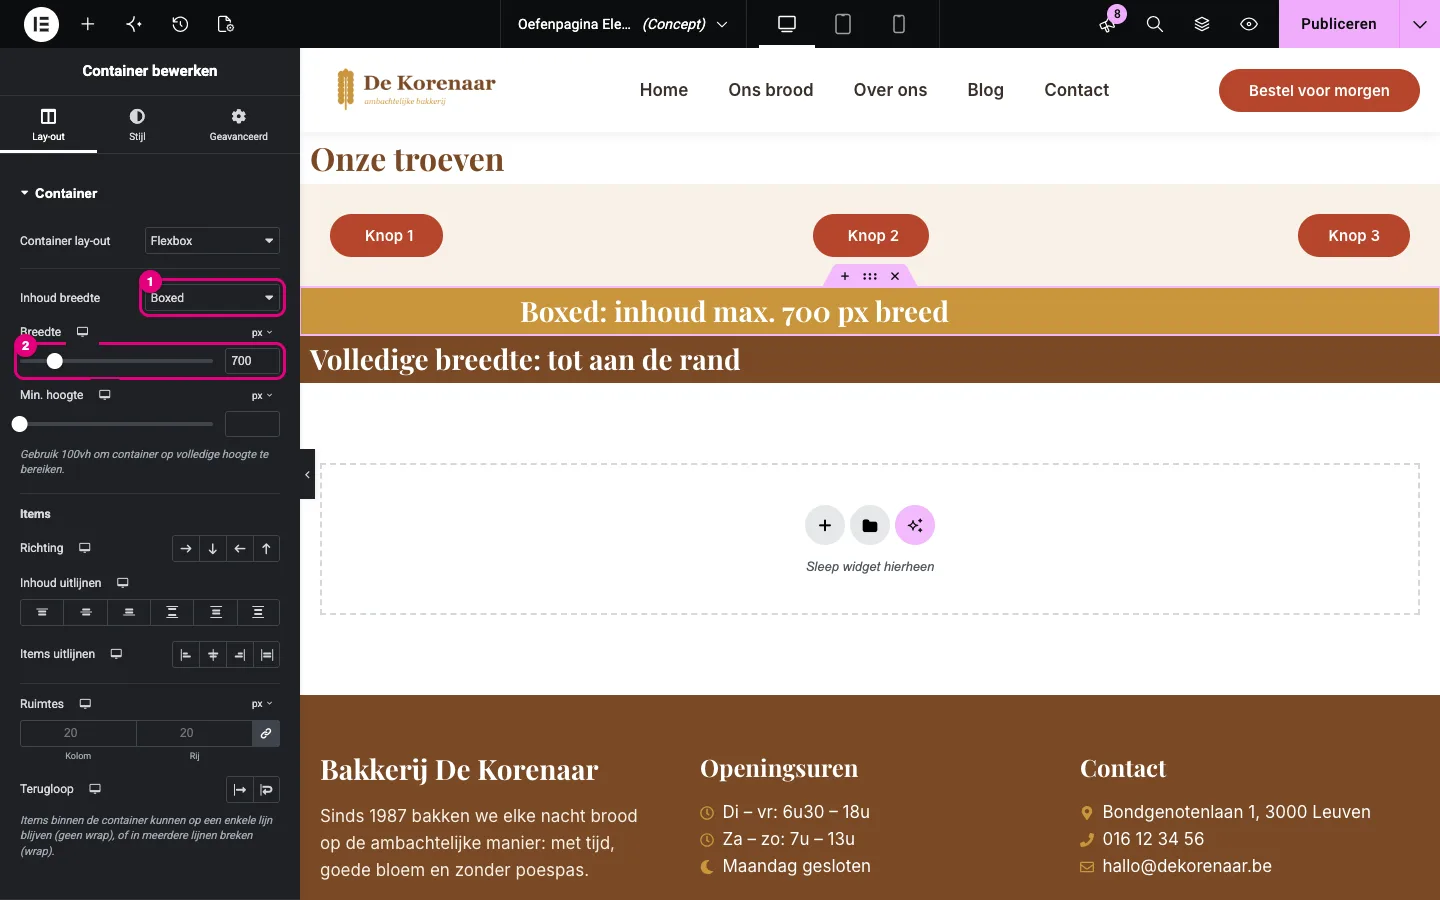Open the Finder search icon

coord(1155,24)
